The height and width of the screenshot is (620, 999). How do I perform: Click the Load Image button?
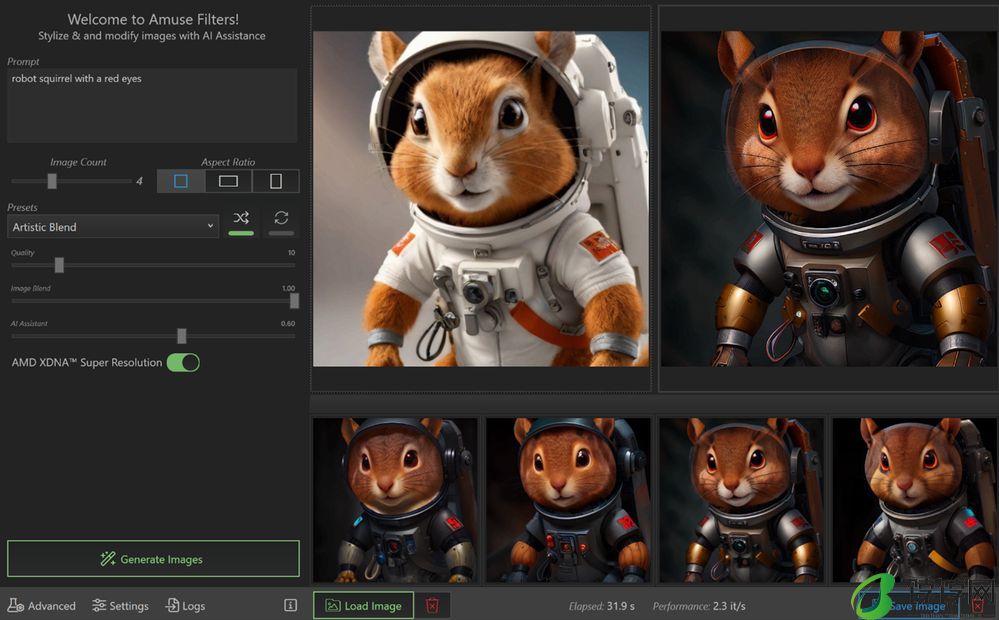[363, 605]
